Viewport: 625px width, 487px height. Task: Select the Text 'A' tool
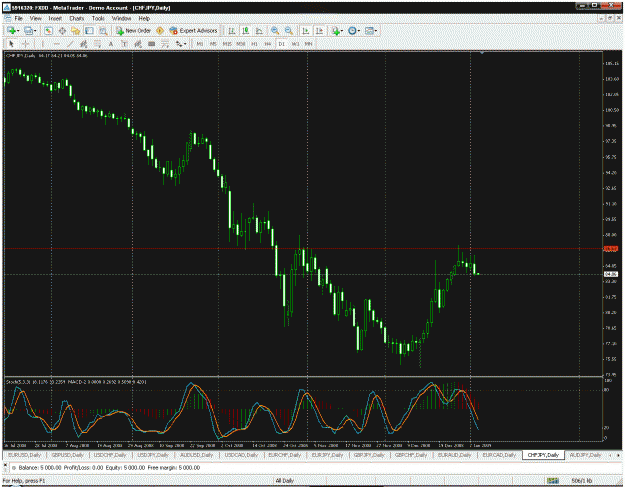pos(111,44)
